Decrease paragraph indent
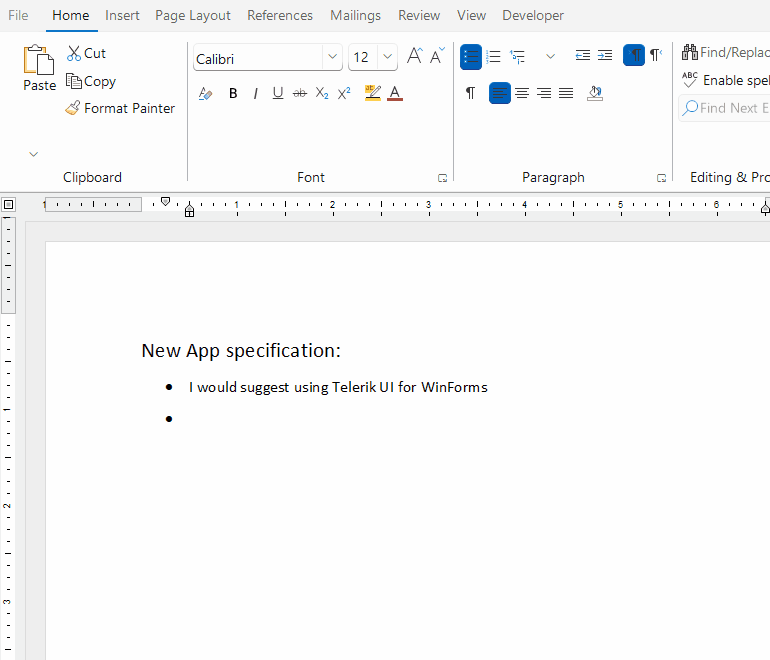The image size is (770, 660). point(582,55)
